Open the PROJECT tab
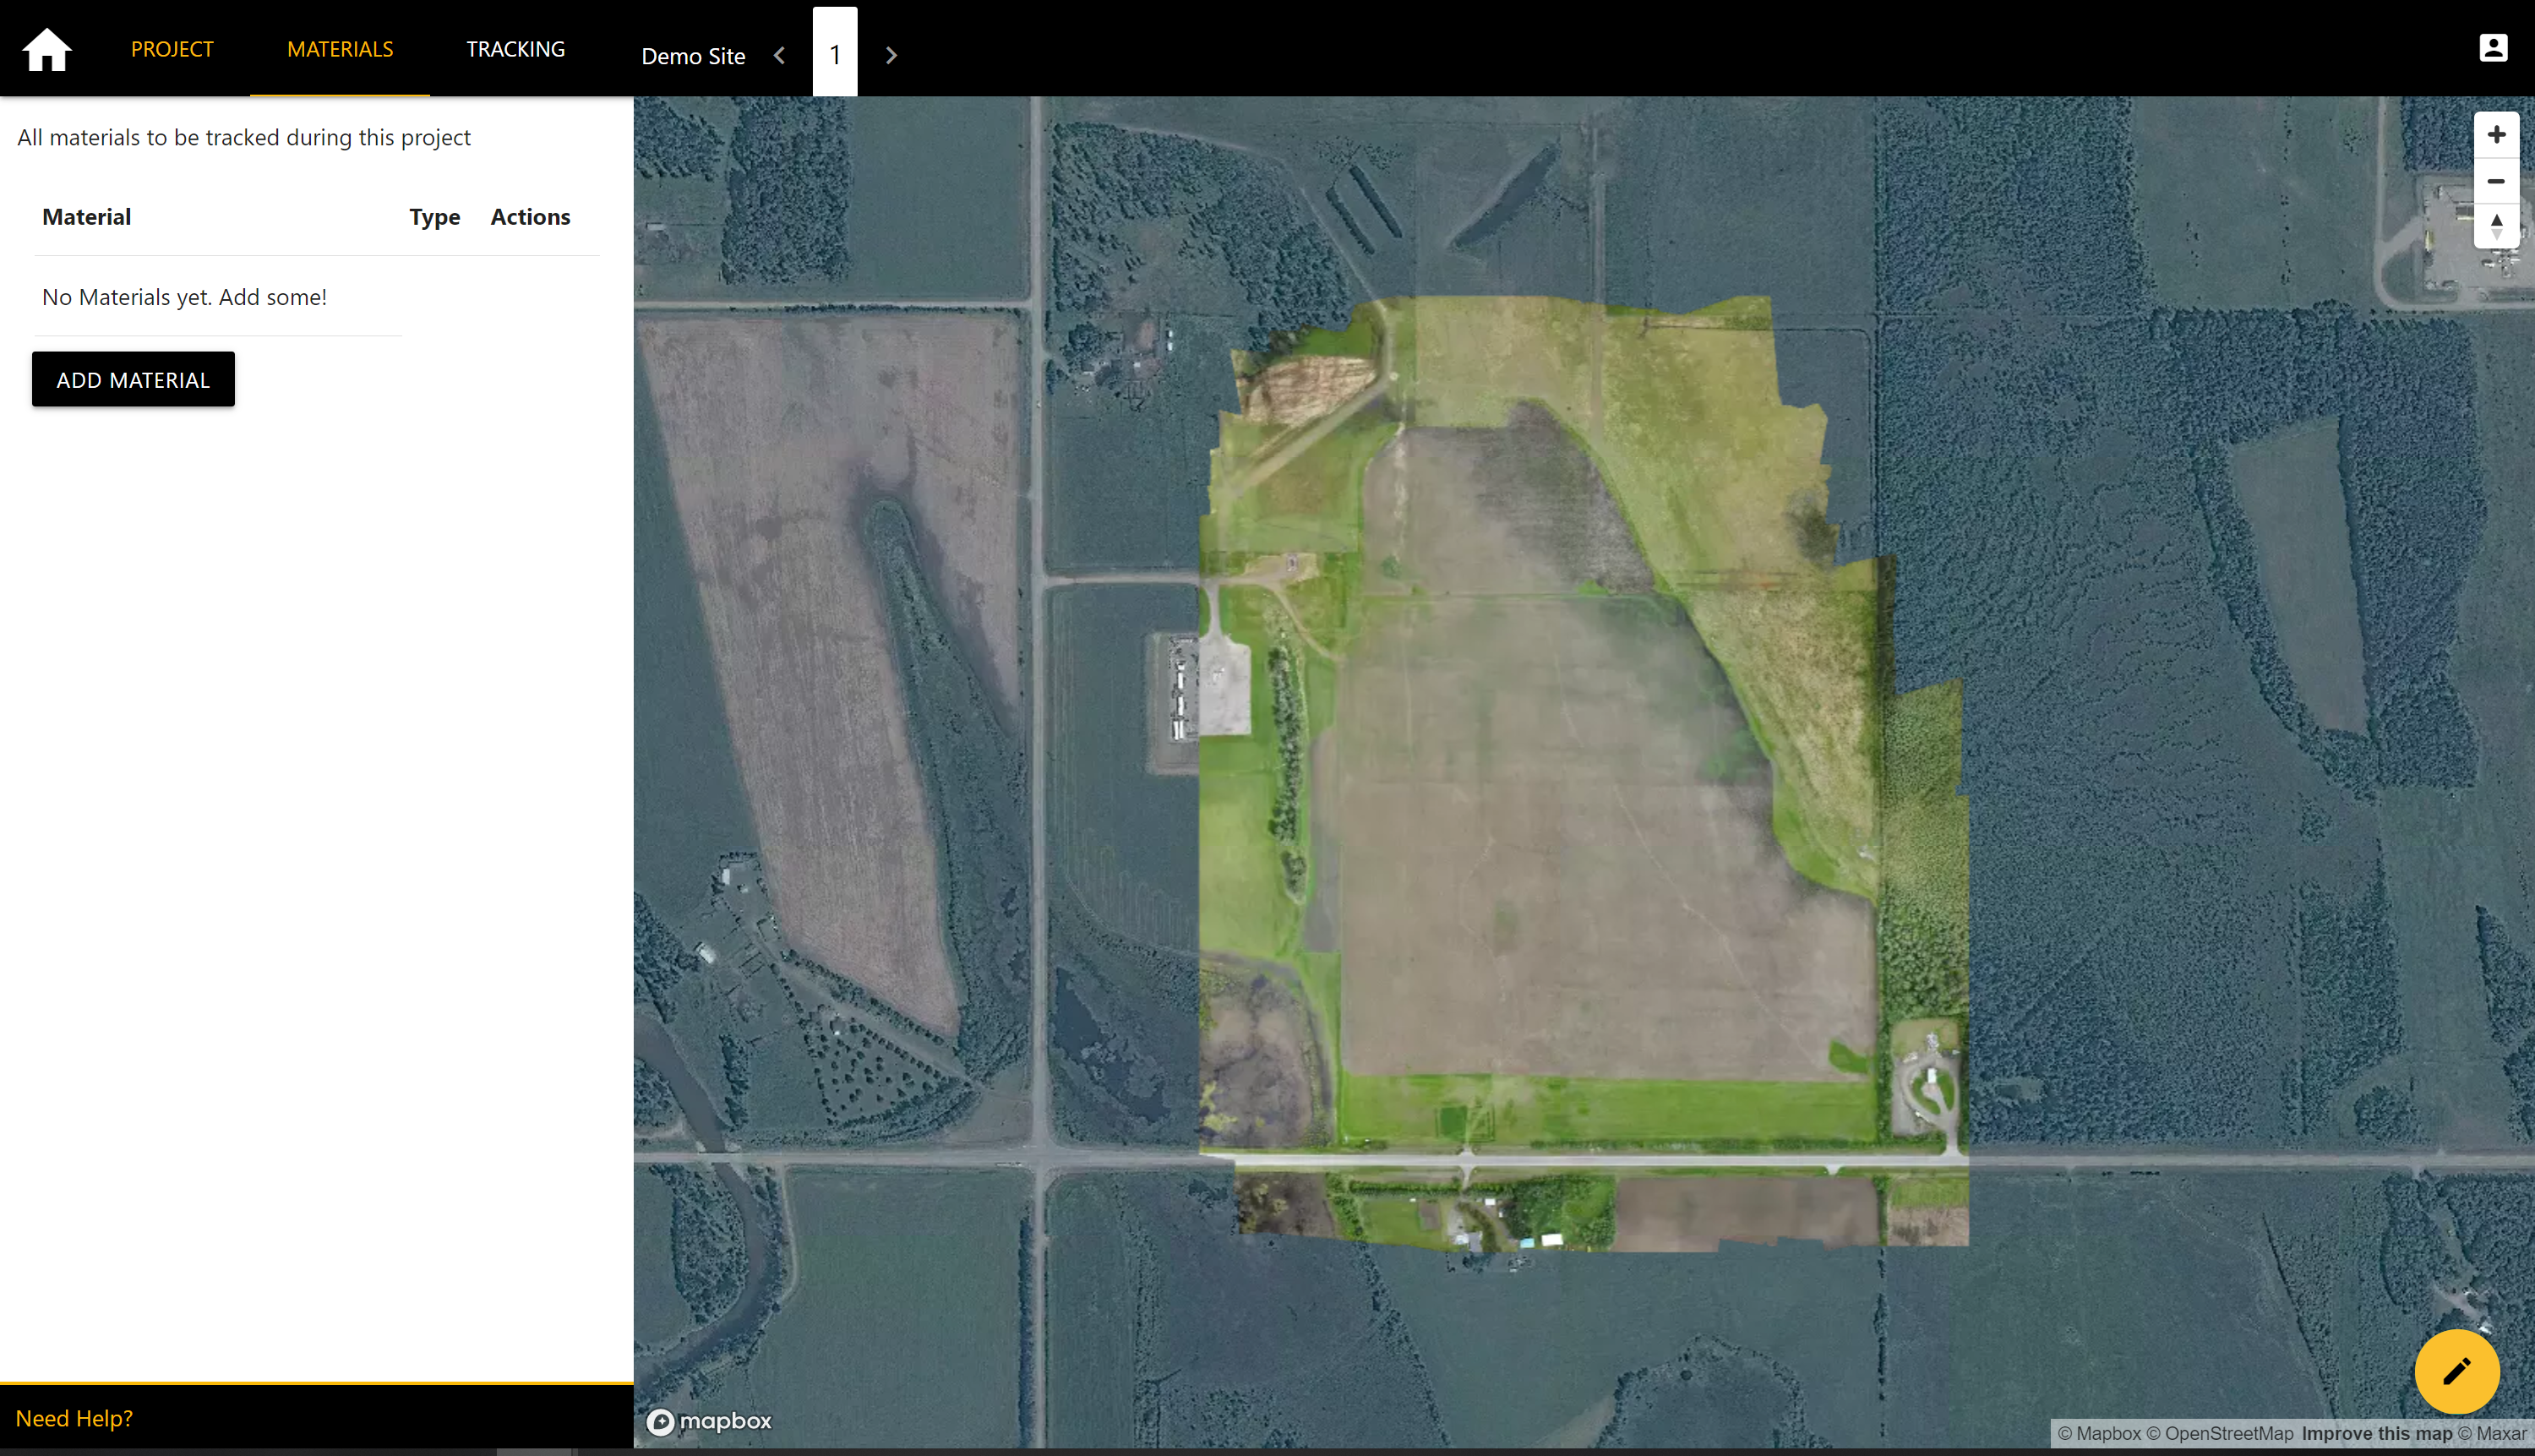2535x1456 pixels. (172, 49)
